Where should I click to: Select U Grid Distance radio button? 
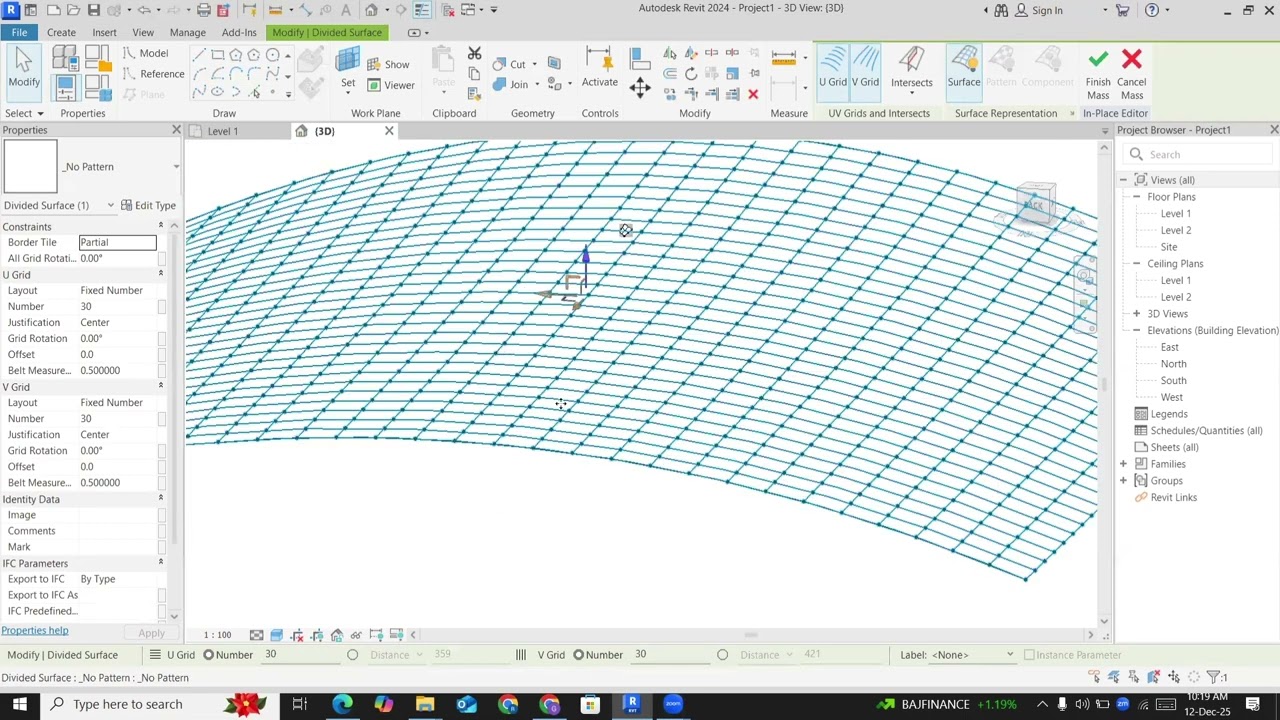(x=352, y=655)
